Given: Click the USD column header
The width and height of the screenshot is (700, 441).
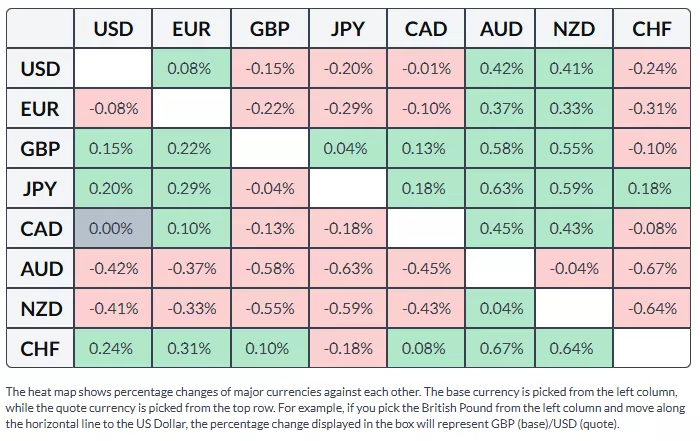Looking at the screenshot, I should click(x=113, y=29).
